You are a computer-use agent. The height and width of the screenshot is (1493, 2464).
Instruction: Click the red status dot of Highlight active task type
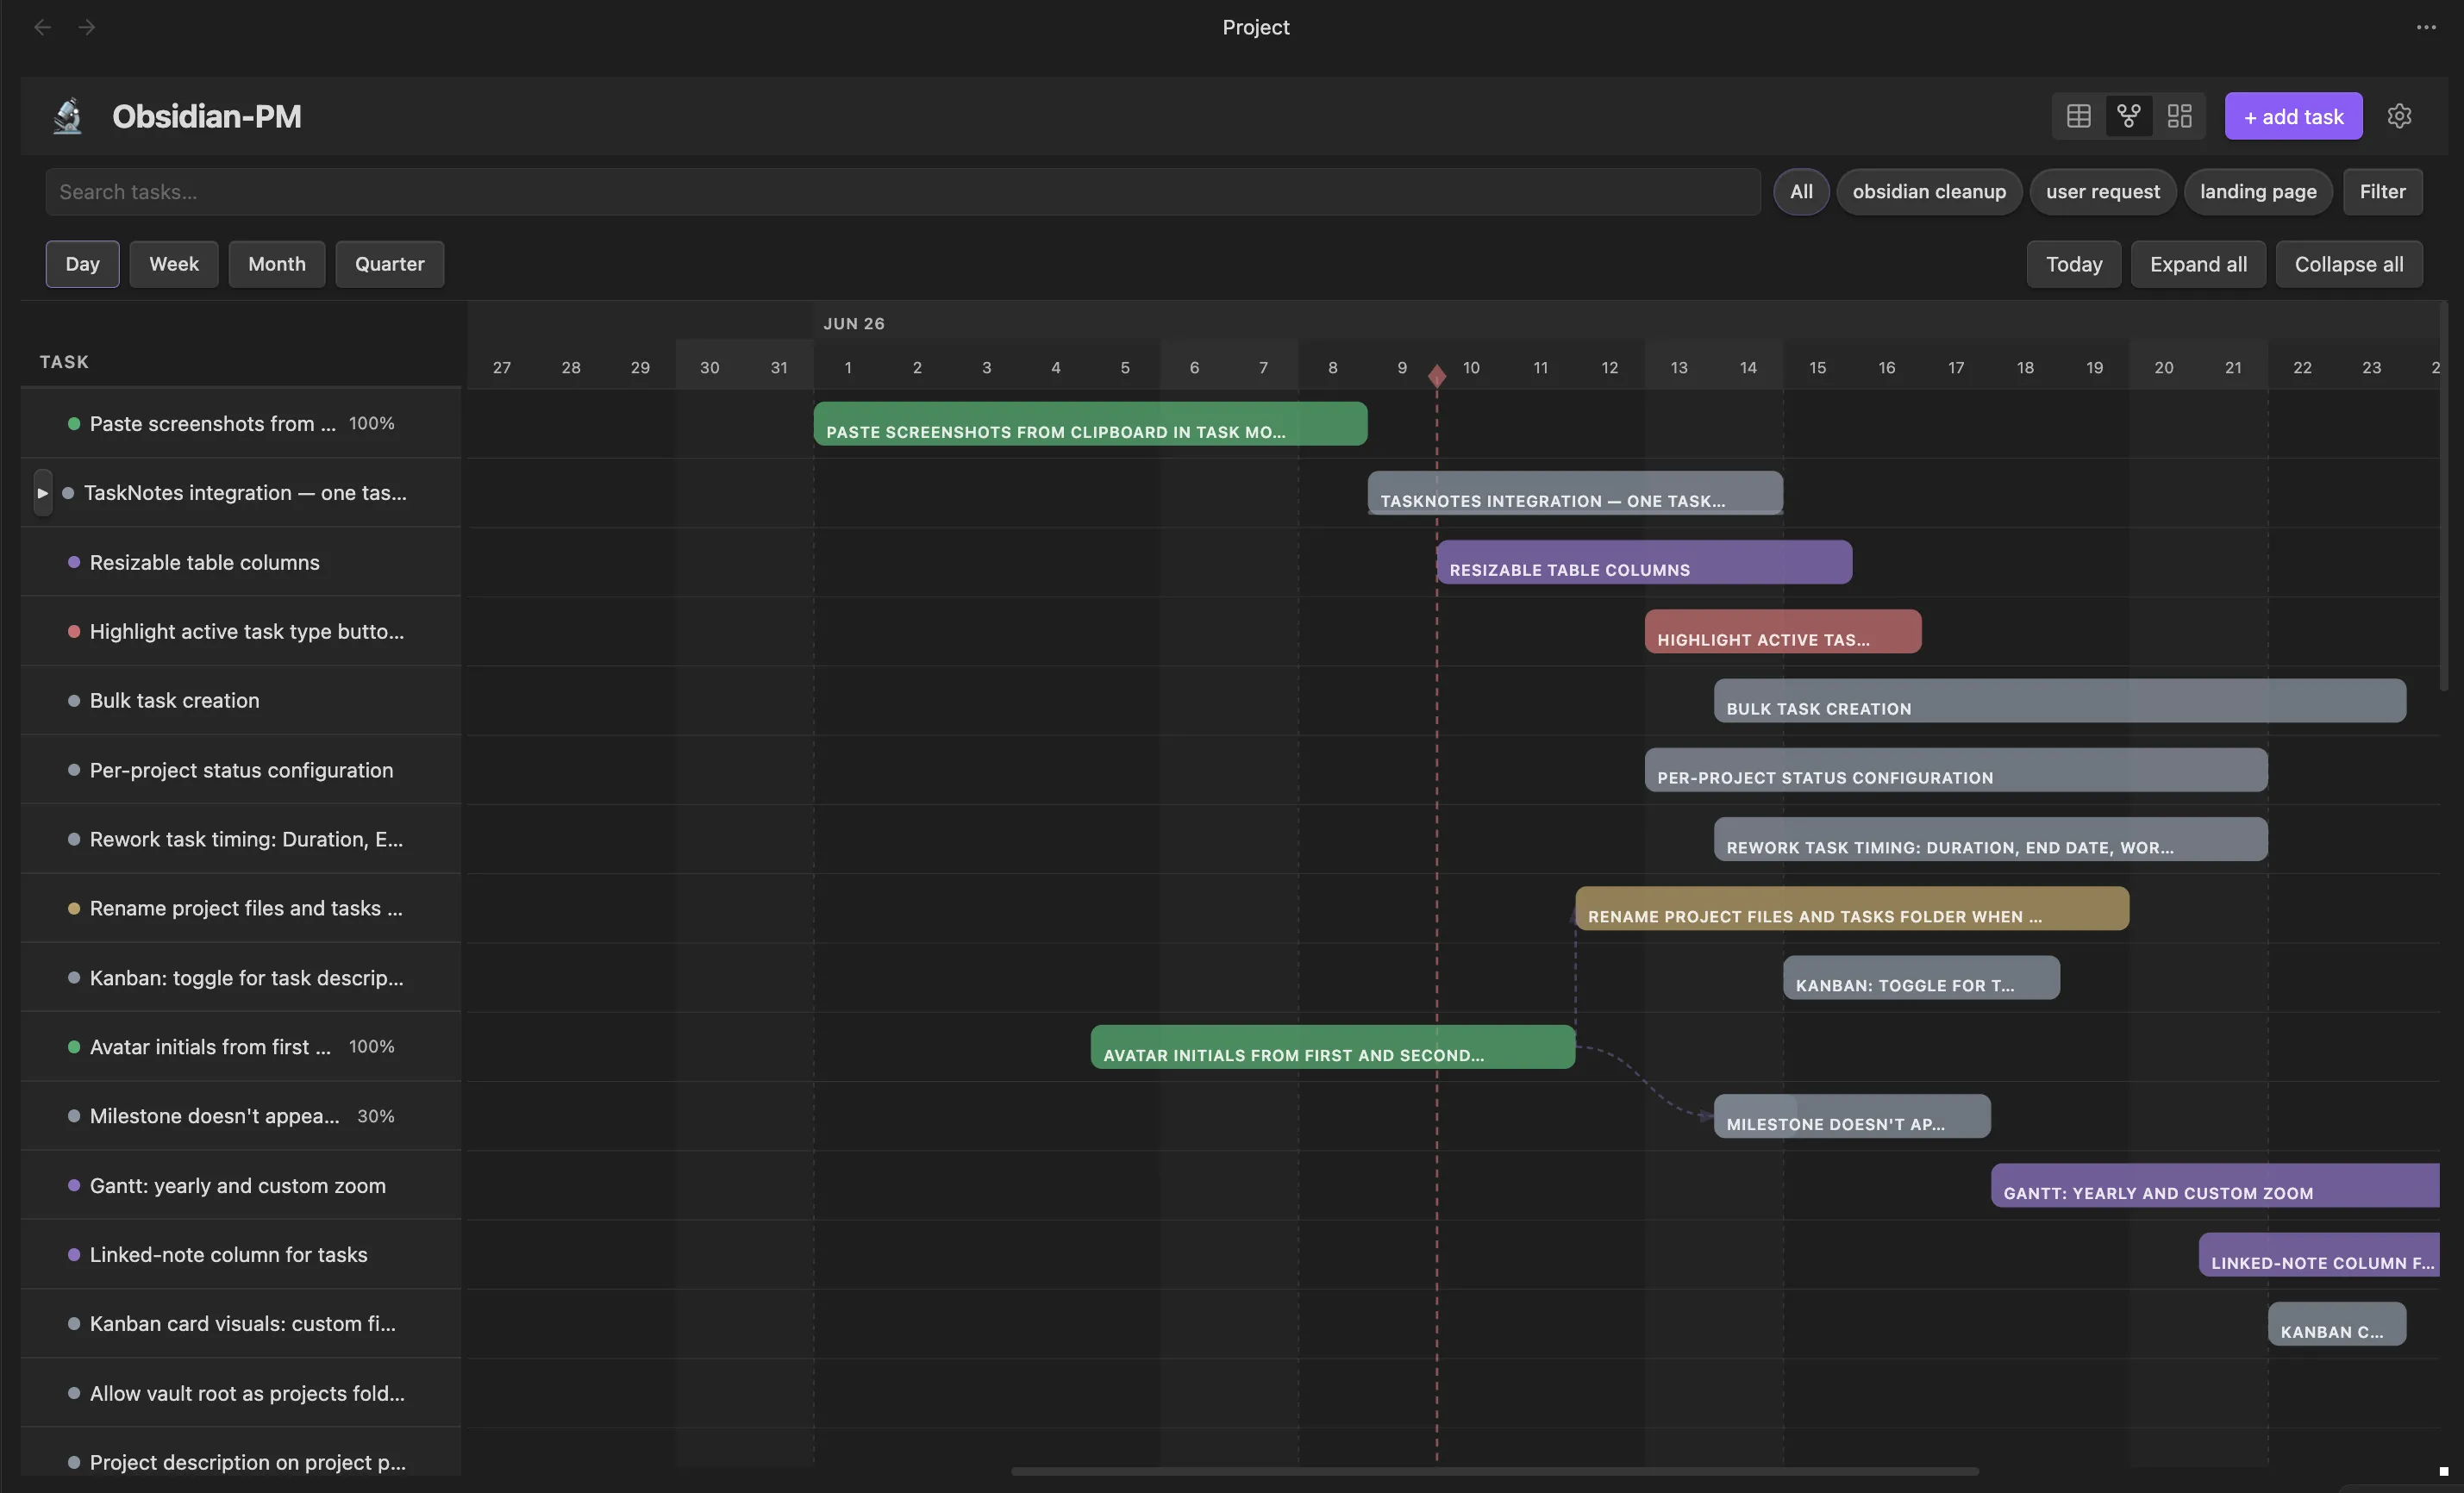[74, 631]
